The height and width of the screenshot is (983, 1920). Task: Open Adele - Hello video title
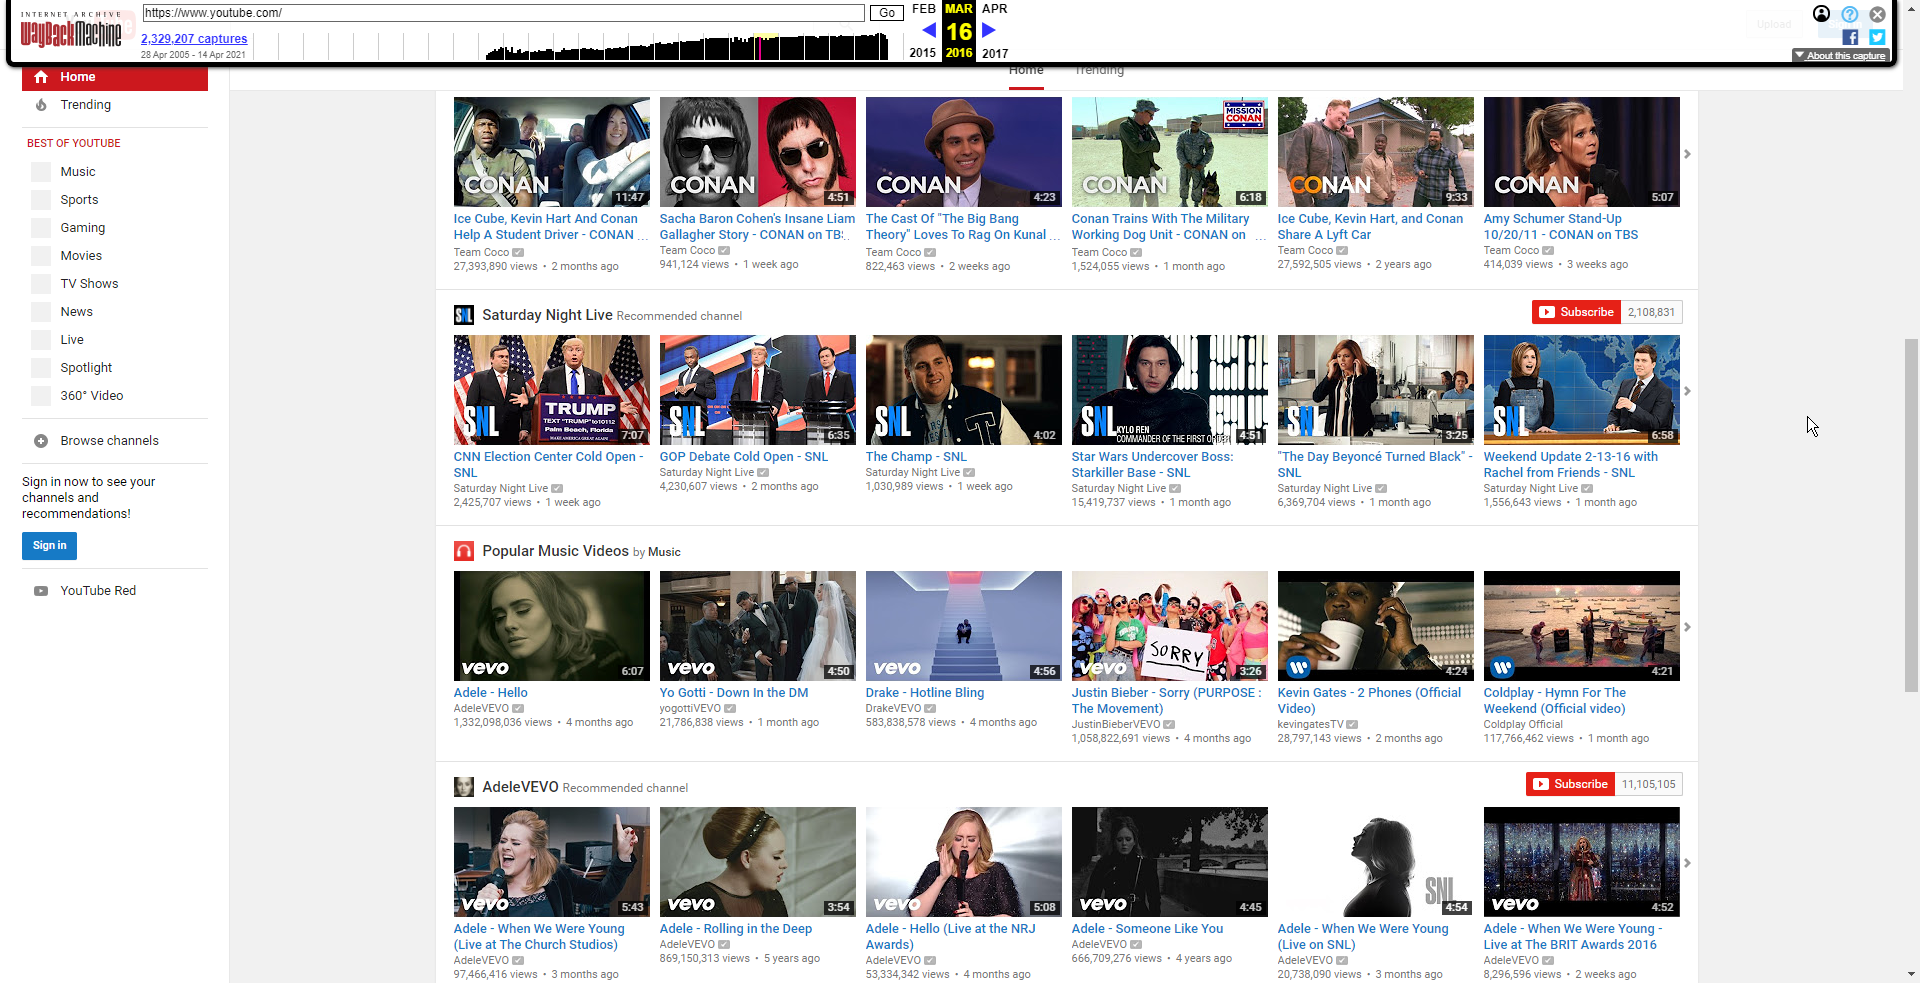point(490,693)
